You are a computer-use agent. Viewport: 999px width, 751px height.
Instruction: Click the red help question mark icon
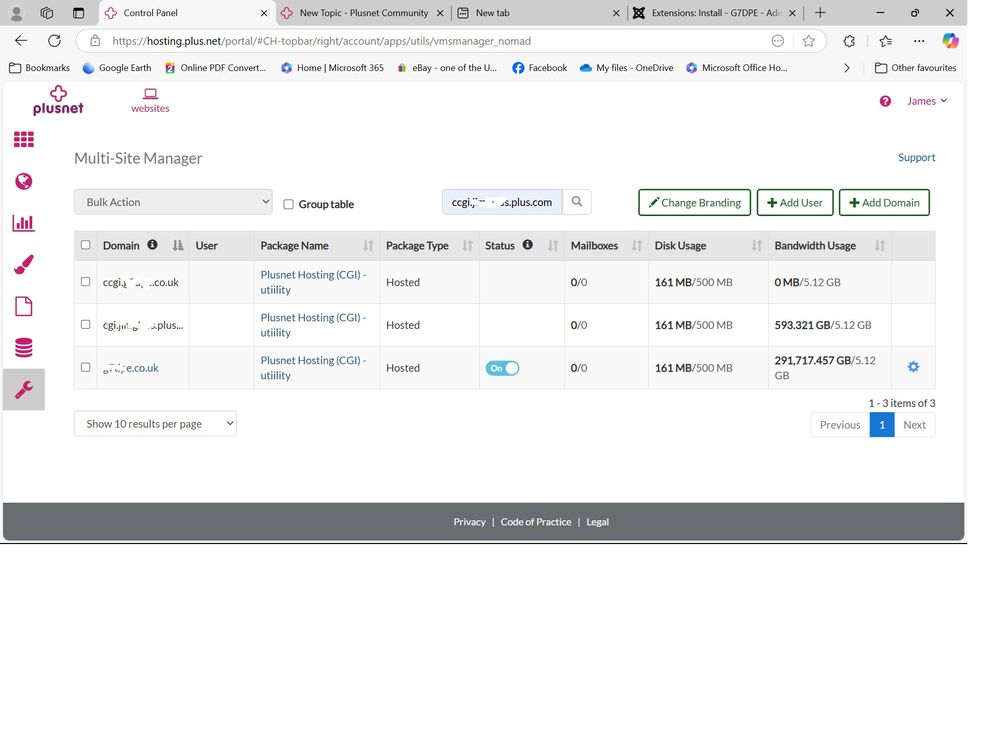pos(885,101)
